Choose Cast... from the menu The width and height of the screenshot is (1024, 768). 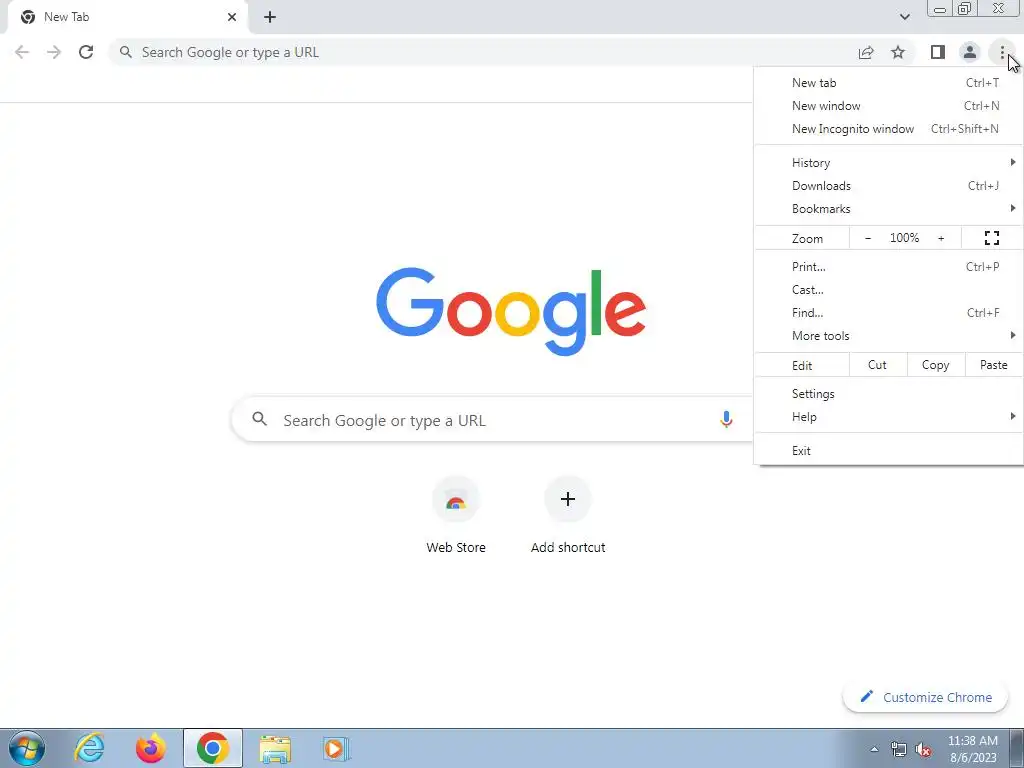pyautogui.click(x=888, y=289)
